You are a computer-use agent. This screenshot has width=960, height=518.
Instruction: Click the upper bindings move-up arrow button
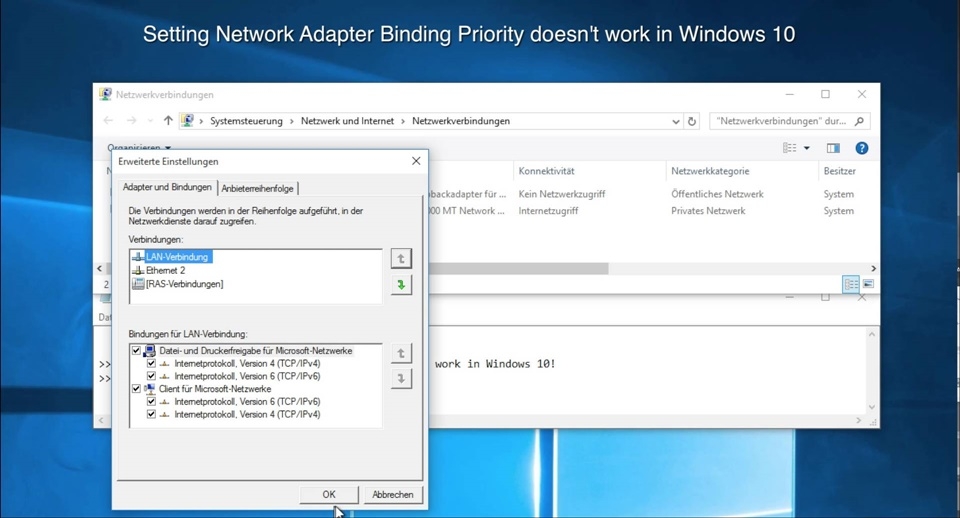pos(401,353)
